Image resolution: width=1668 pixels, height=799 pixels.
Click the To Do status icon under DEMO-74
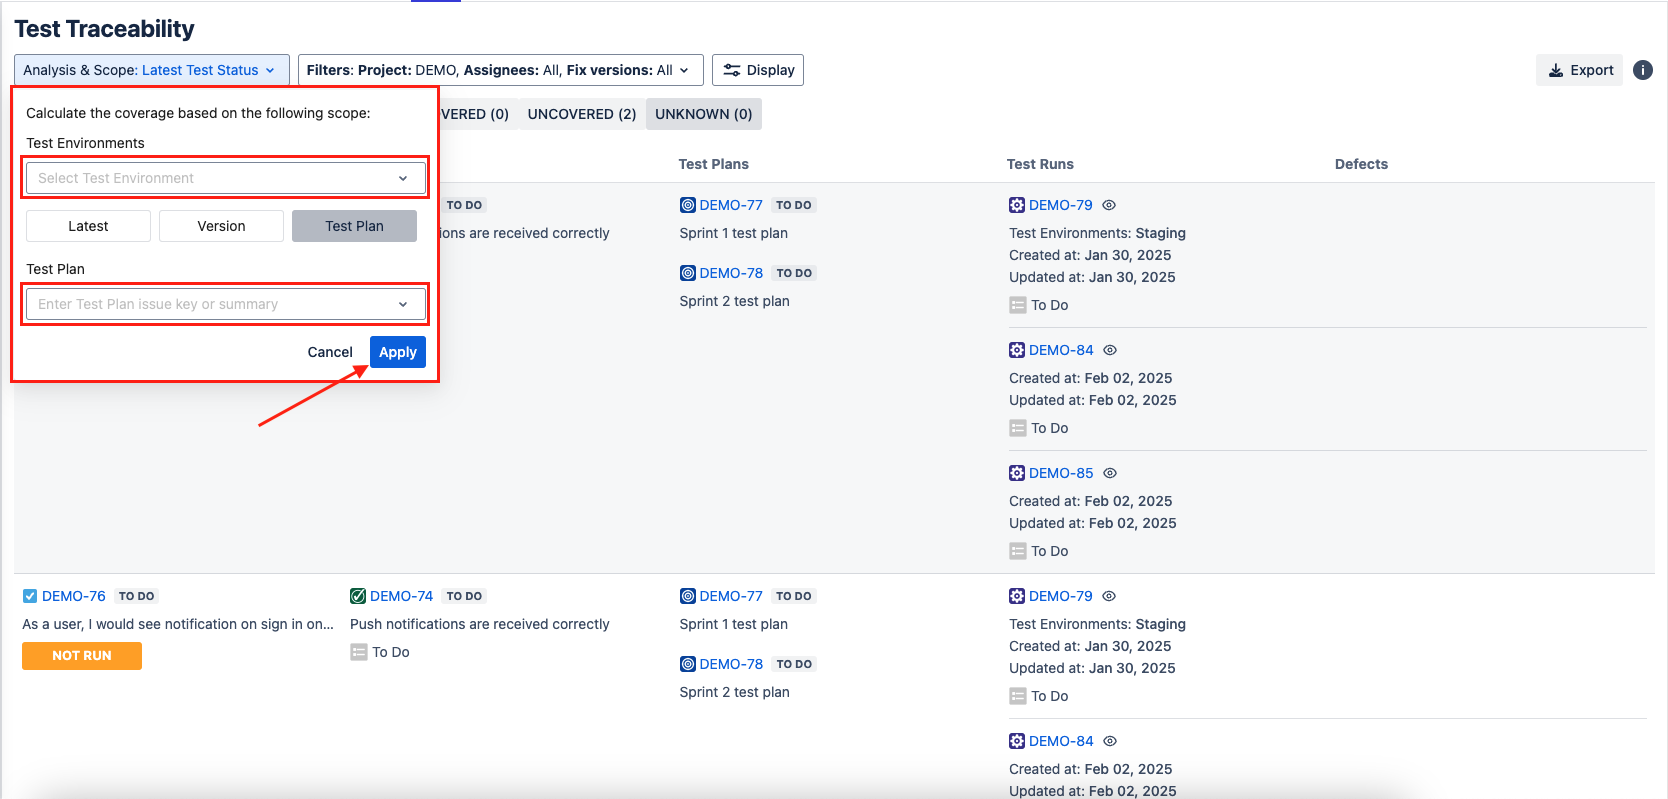(x=359, y=652)
